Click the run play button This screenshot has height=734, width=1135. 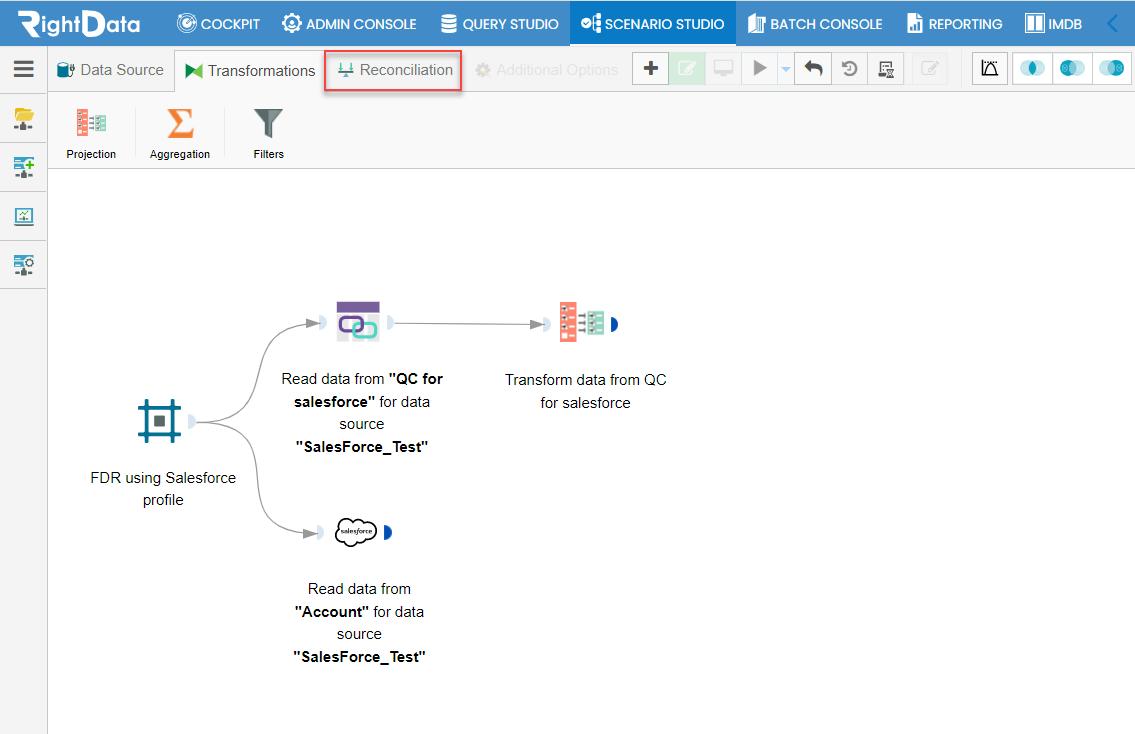[760, 69]
